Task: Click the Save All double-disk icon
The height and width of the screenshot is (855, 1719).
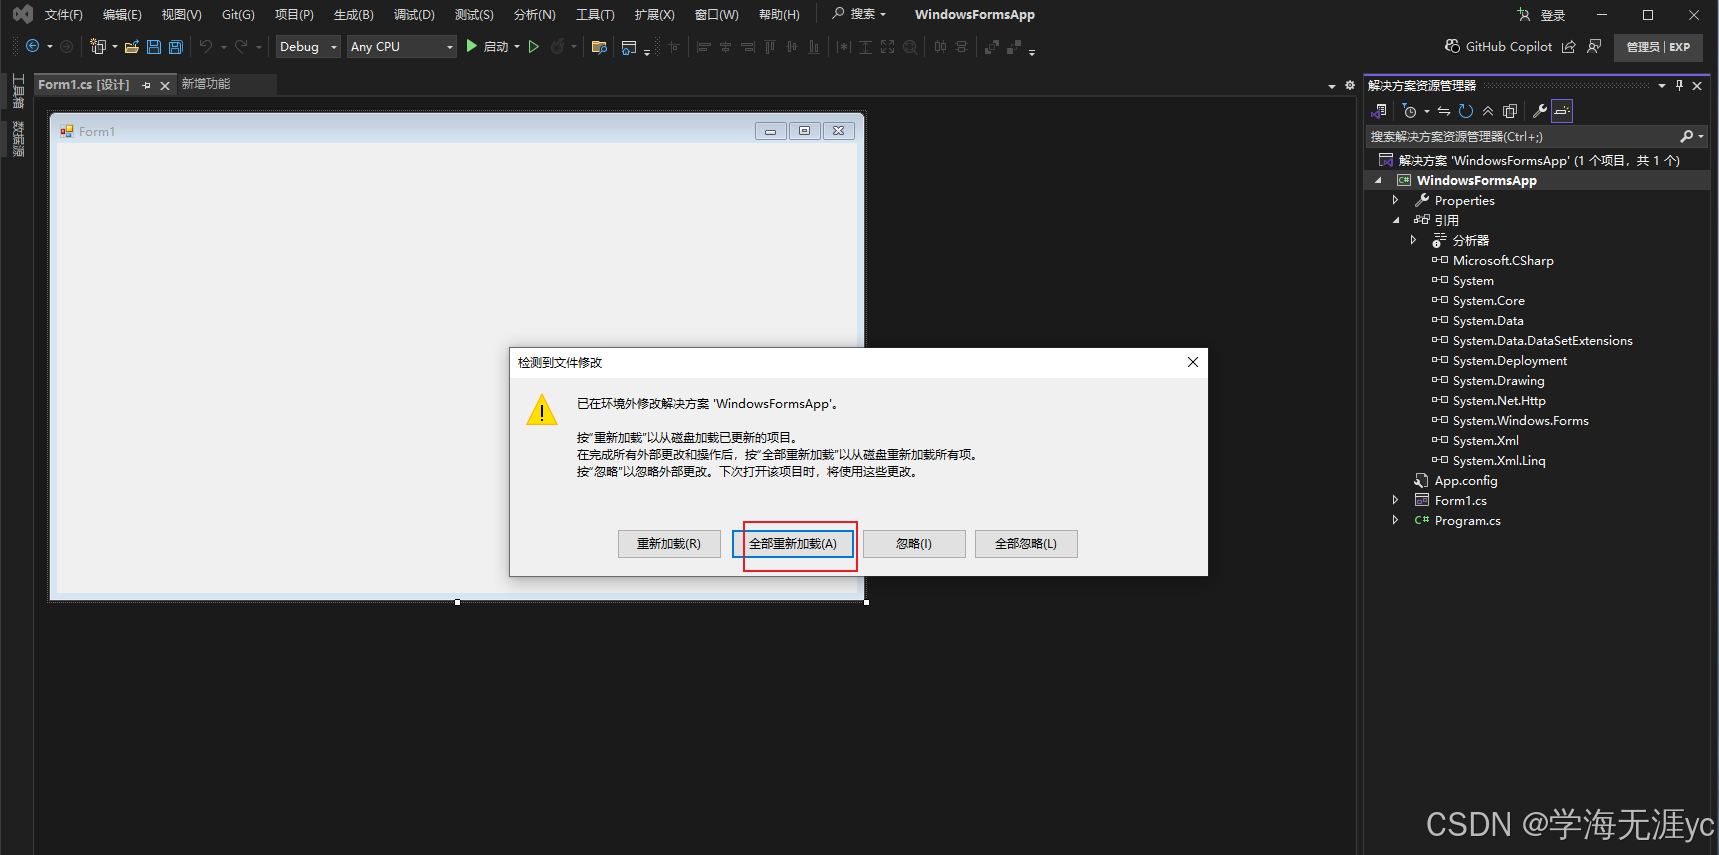Action: tap(176, 46)
